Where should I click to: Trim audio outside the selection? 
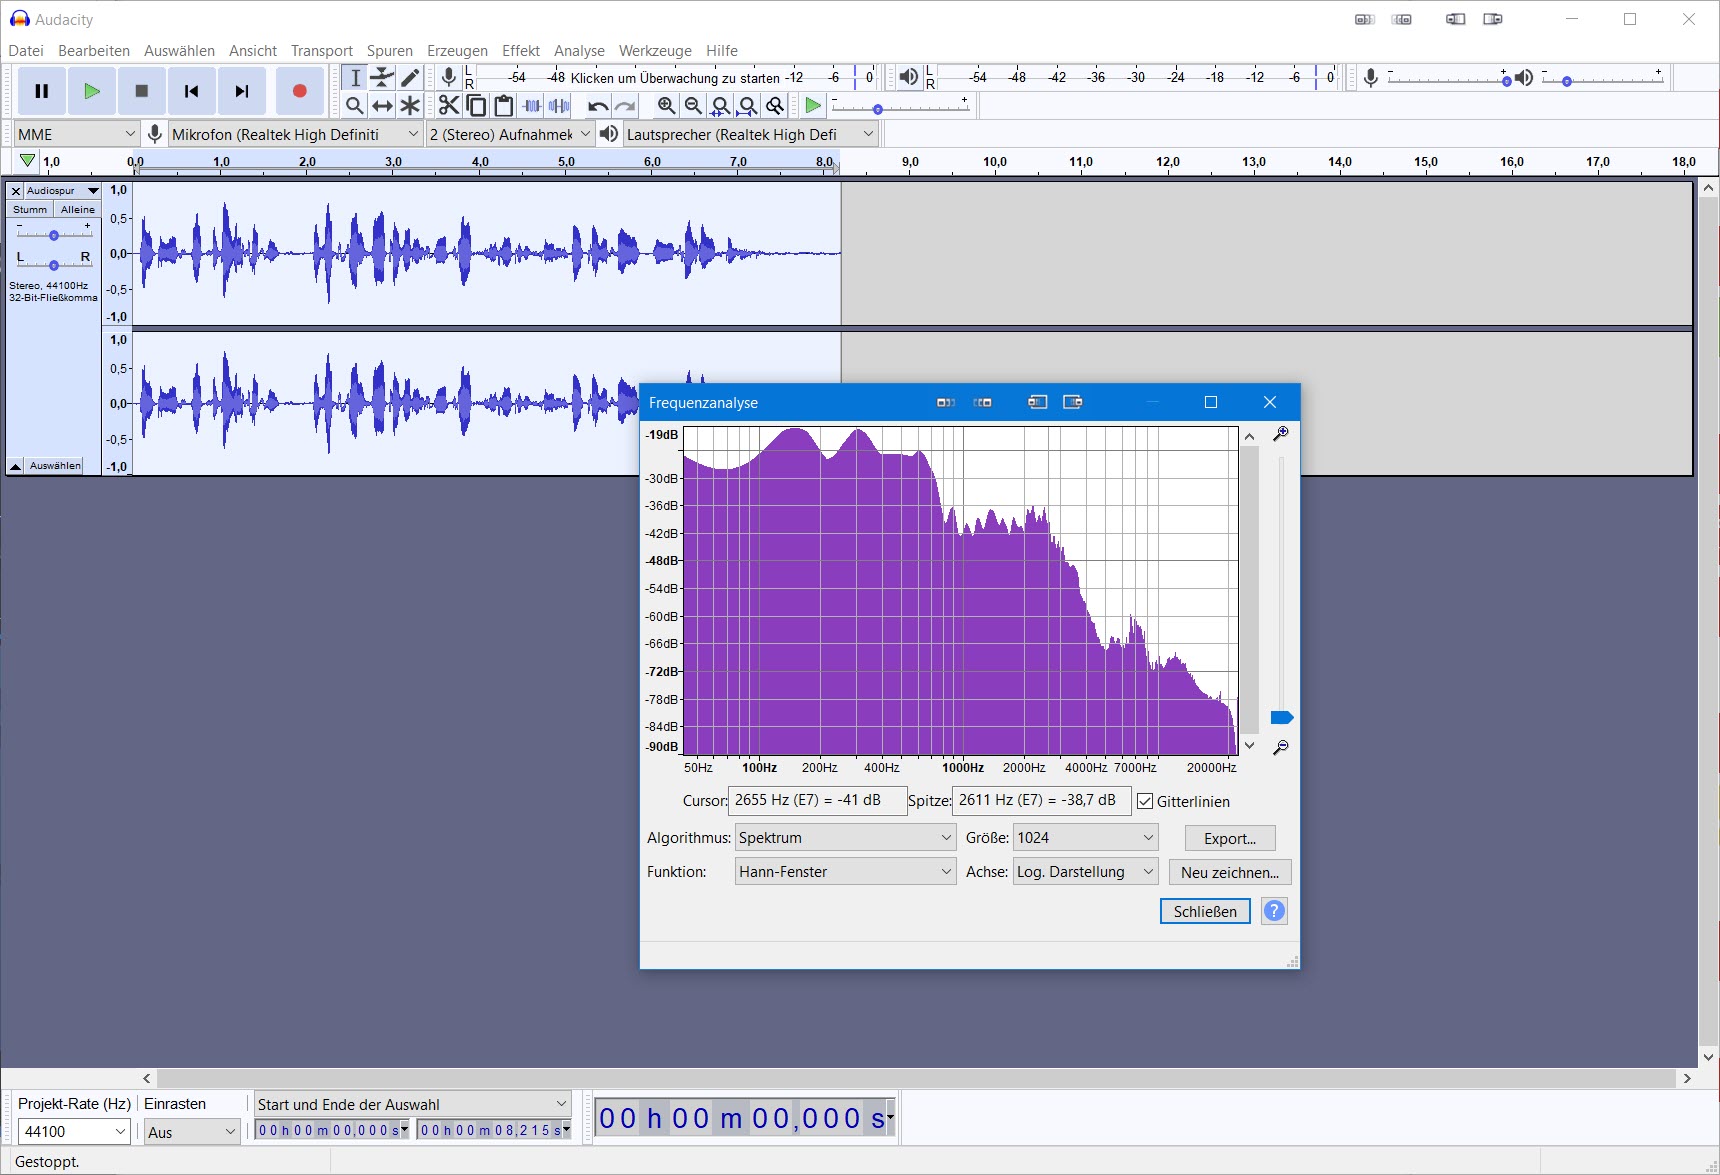point(532,105)
